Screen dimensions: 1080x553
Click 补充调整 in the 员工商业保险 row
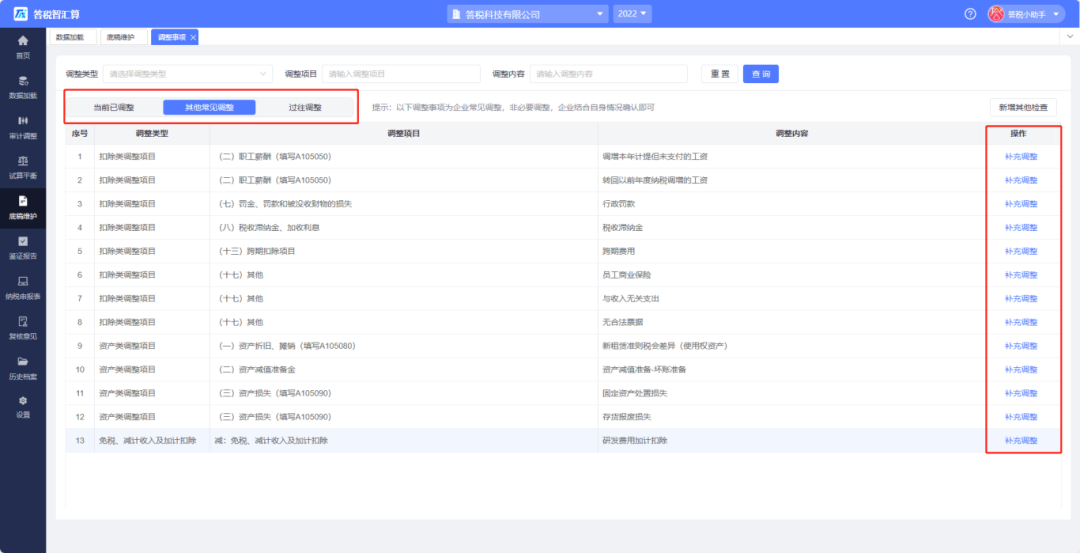[x=1021, y=275]
